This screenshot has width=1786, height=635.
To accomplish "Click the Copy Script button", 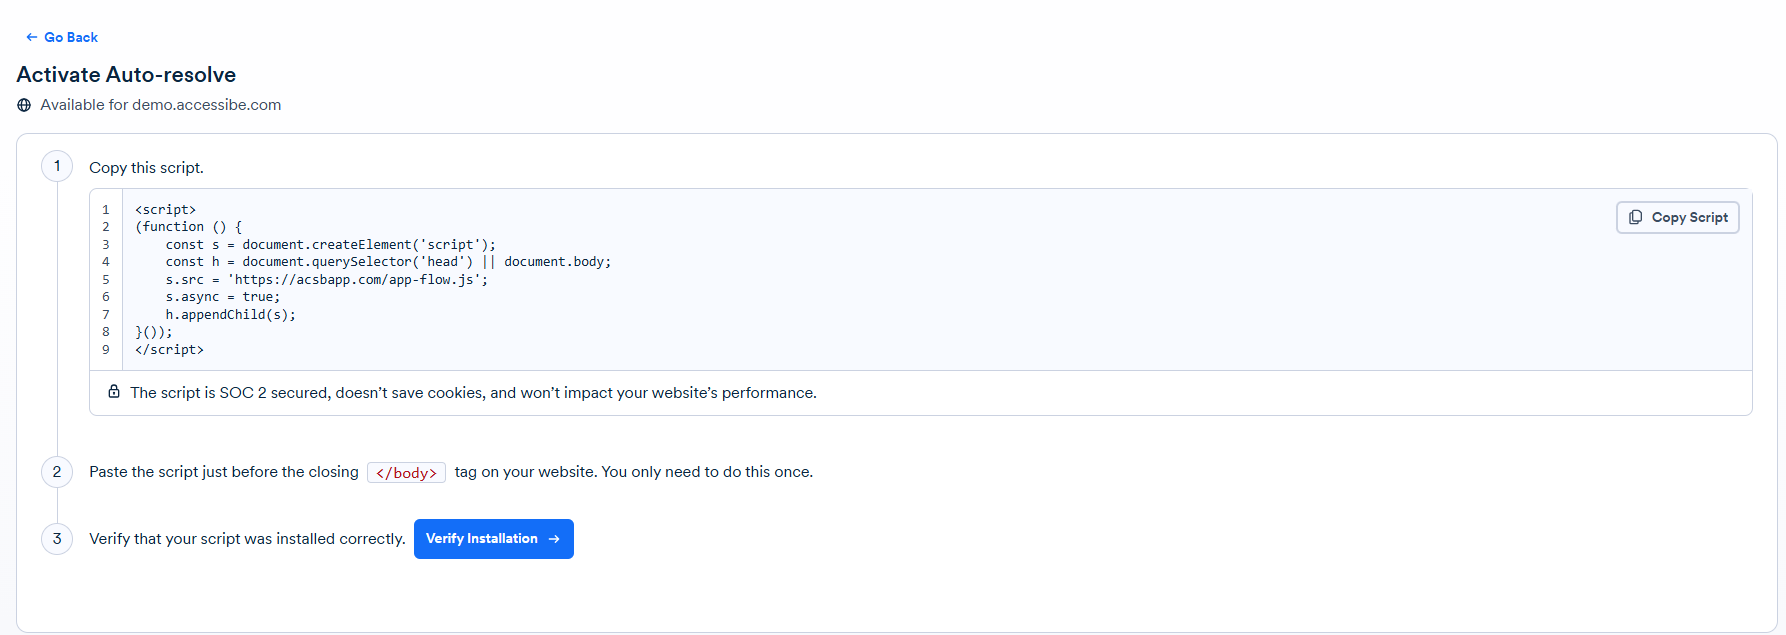I will tap(1678, 217).
